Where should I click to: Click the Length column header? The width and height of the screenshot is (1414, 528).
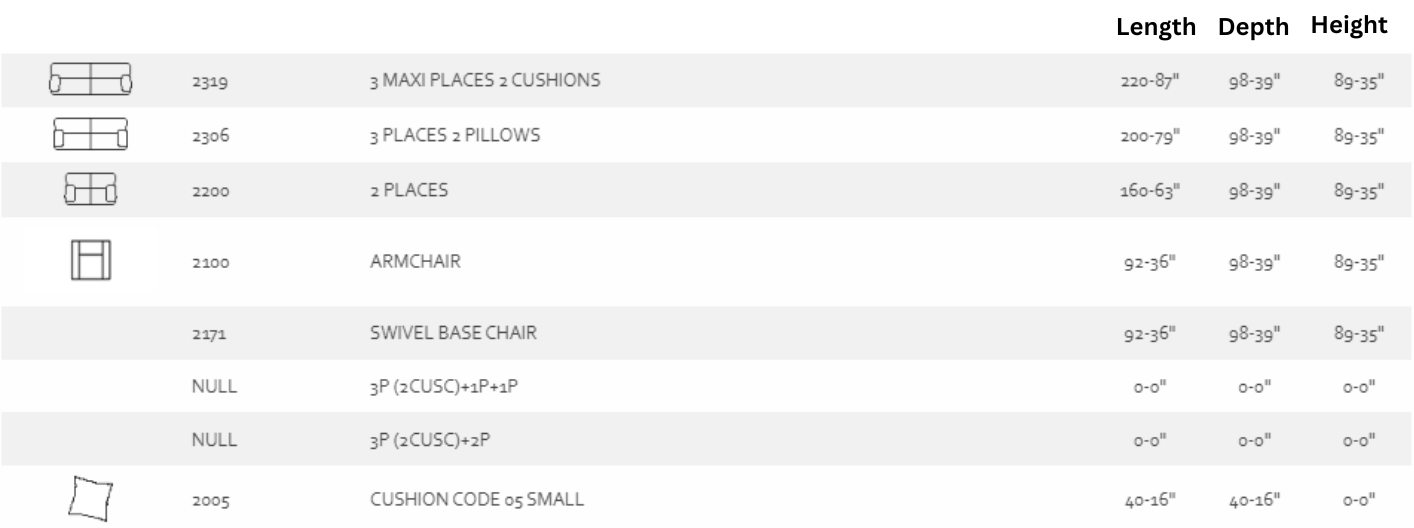[x=1156, y=27]
